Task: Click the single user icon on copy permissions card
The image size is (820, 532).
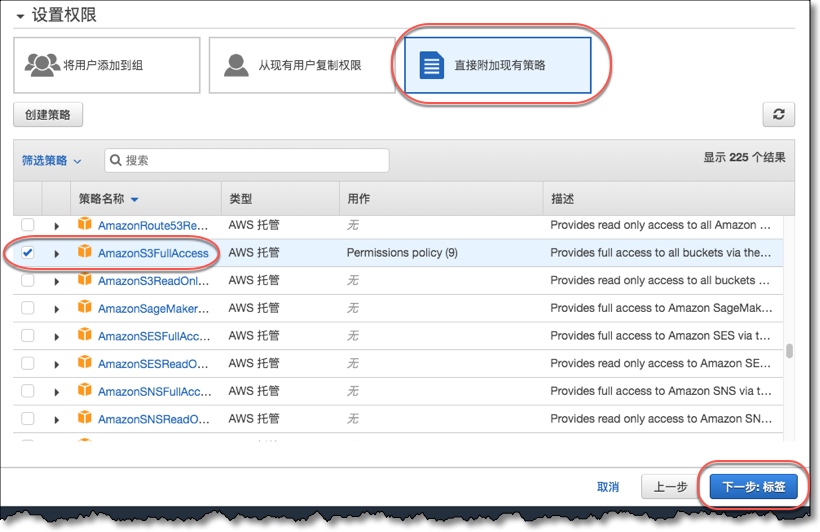Action: coord(236,65)
